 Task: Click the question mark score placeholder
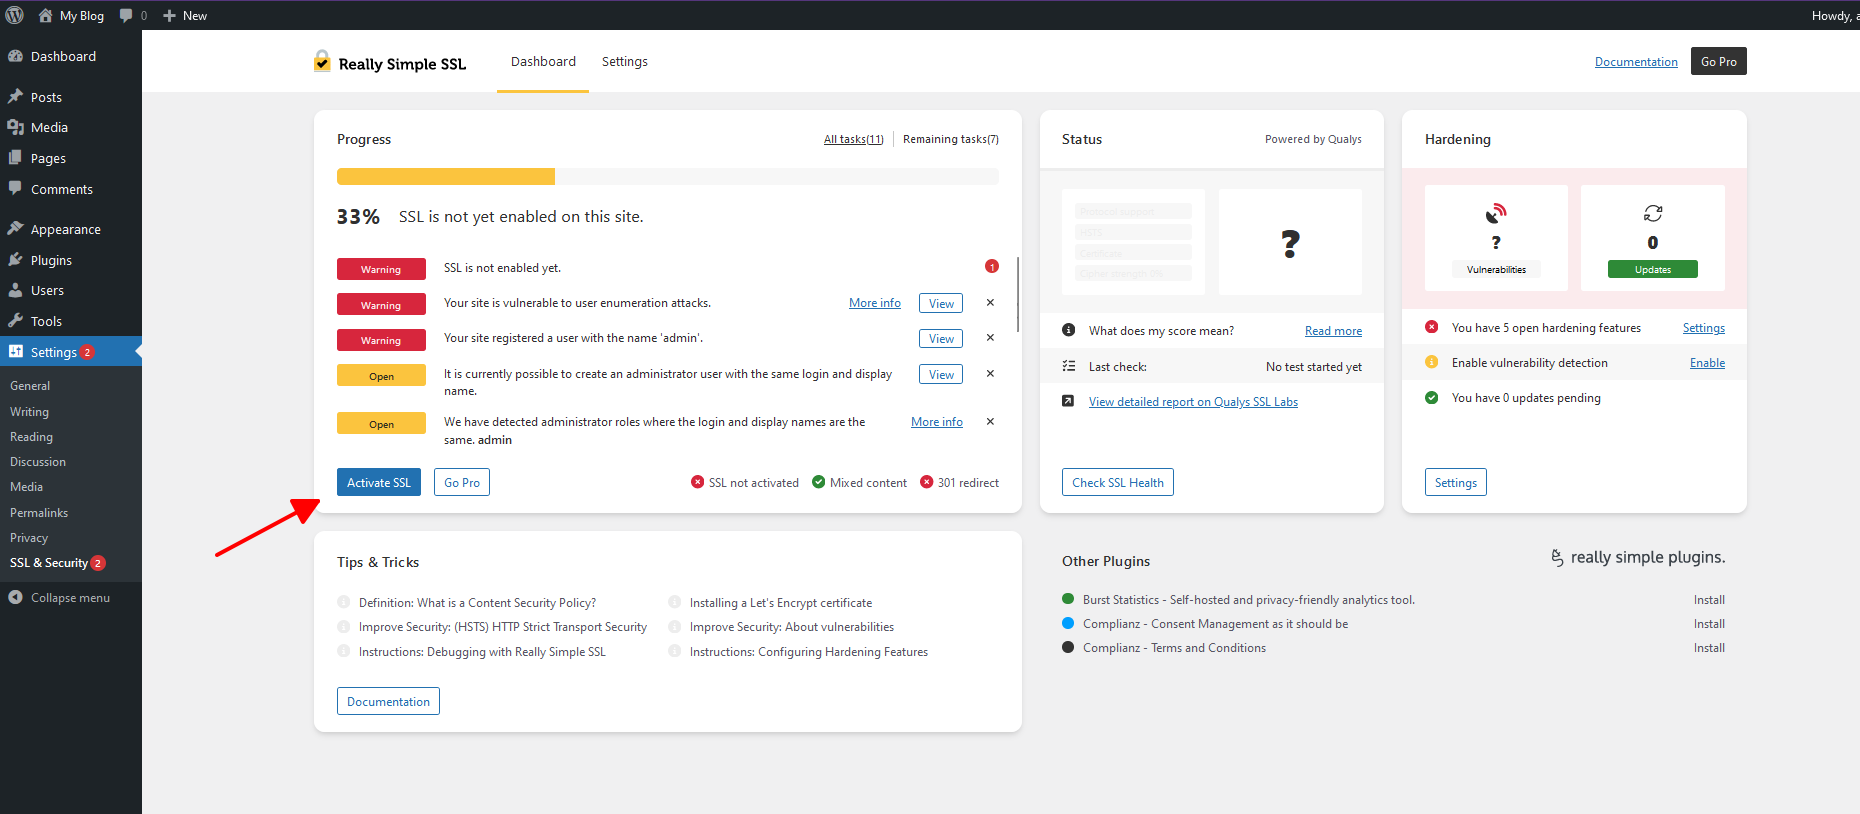coord(1291,243)
